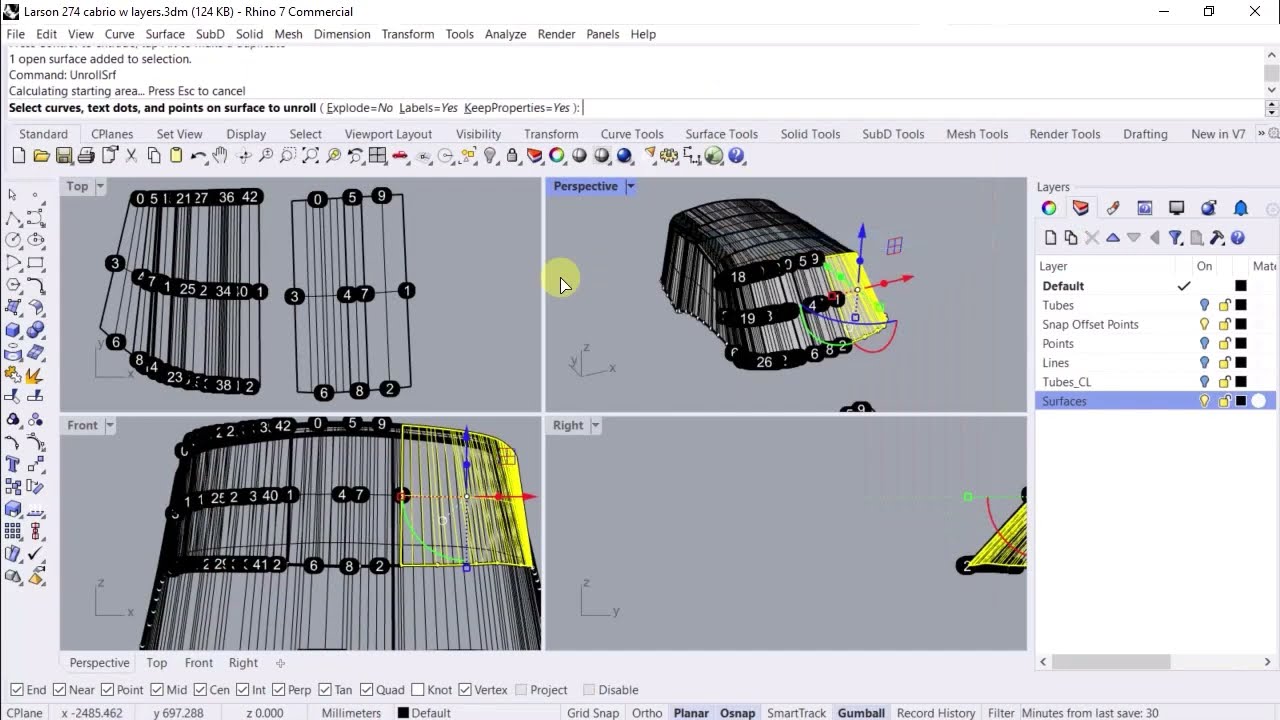Toggle the Mid osnap checkbox
Image resolution: width=1280 pixels, height=720 pixels.
point(157,690)
